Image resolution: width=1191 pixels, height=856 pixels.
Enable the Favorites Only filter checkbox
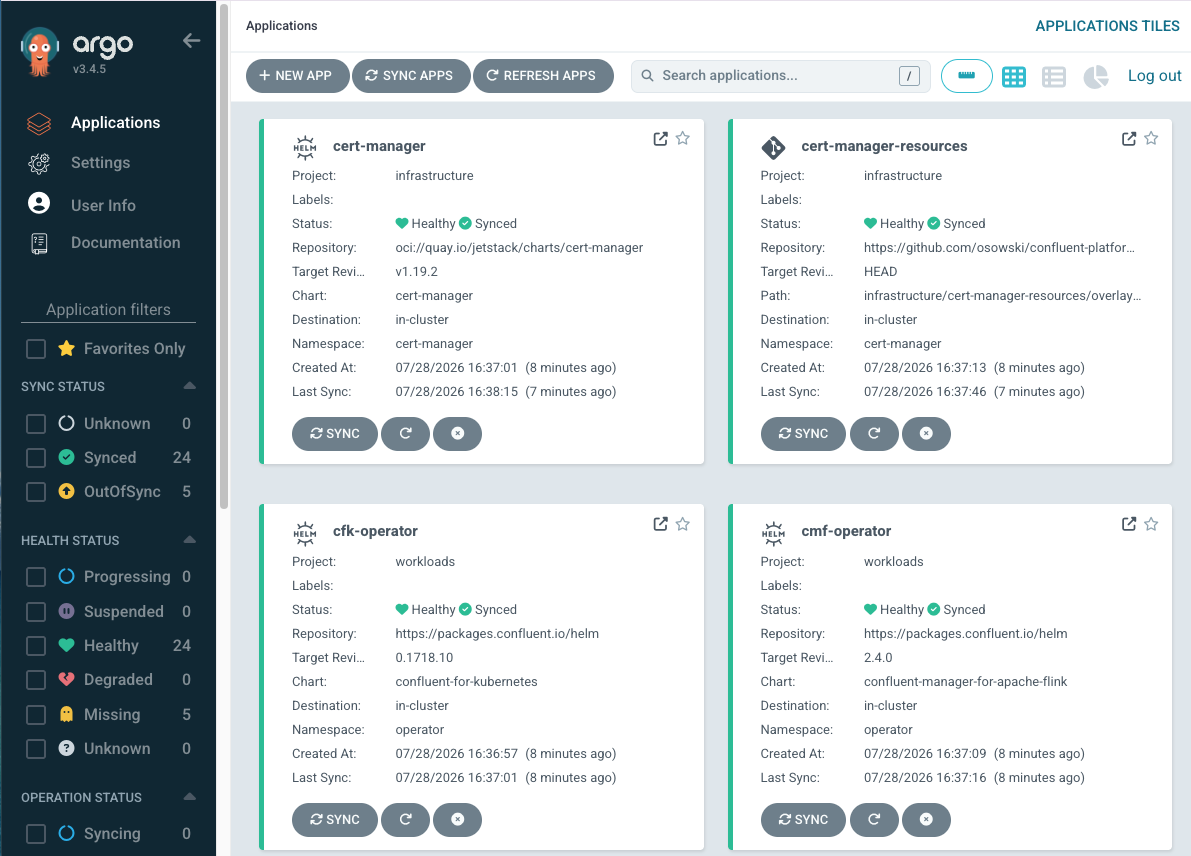click(x=36, y=349)
